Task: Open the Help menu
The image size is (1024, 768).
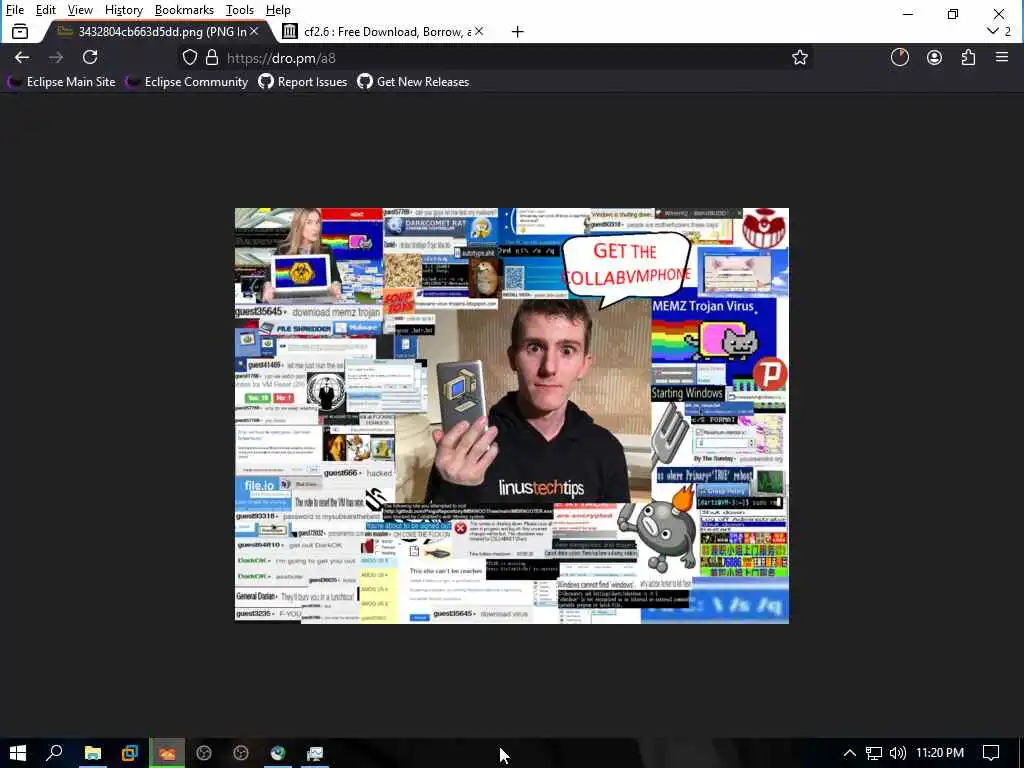Action: pos(278,10)
